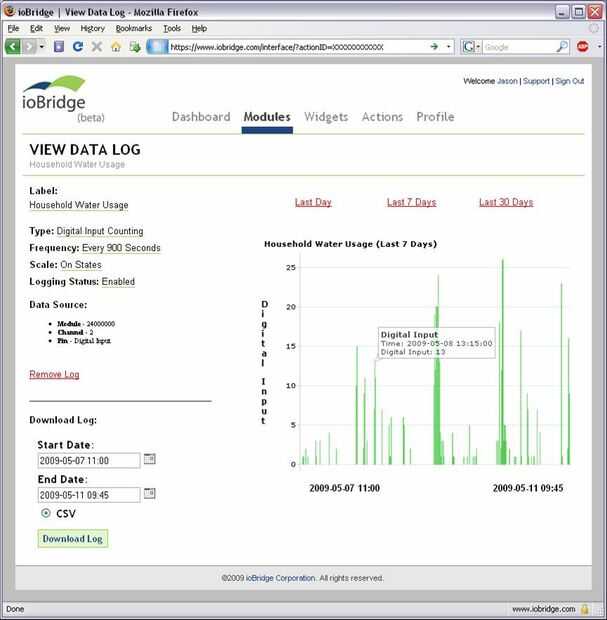Screen dimensions: 607x620
Task: Go back with the green Back arrow
Action: pos(12,47)
